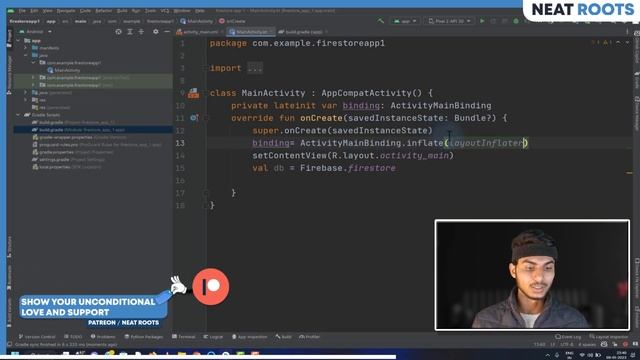This screenshot has height=360, width=640.
Task: Open Project panel settings gear
Action: click(x=156, y=31)
